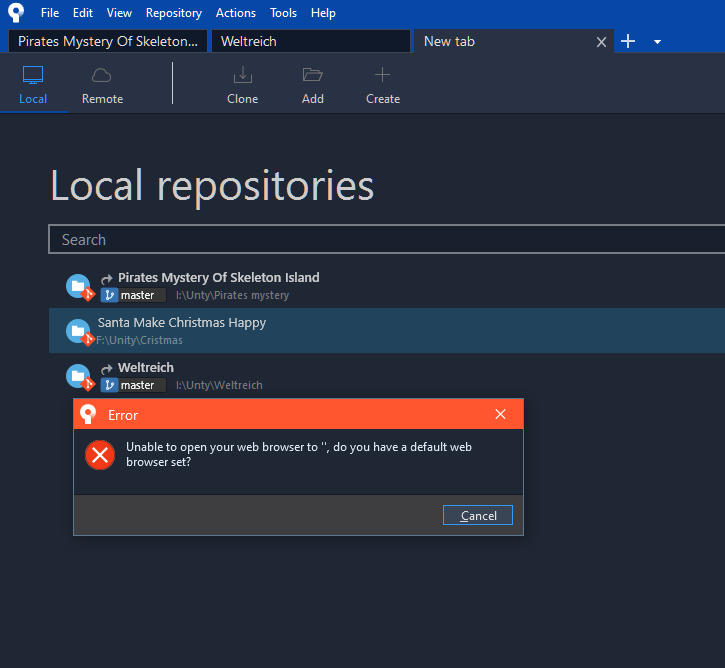Click the path F:\Unity\Cristmas
Image resolution: width=725 pixels, height=668 pixels.
139,340
